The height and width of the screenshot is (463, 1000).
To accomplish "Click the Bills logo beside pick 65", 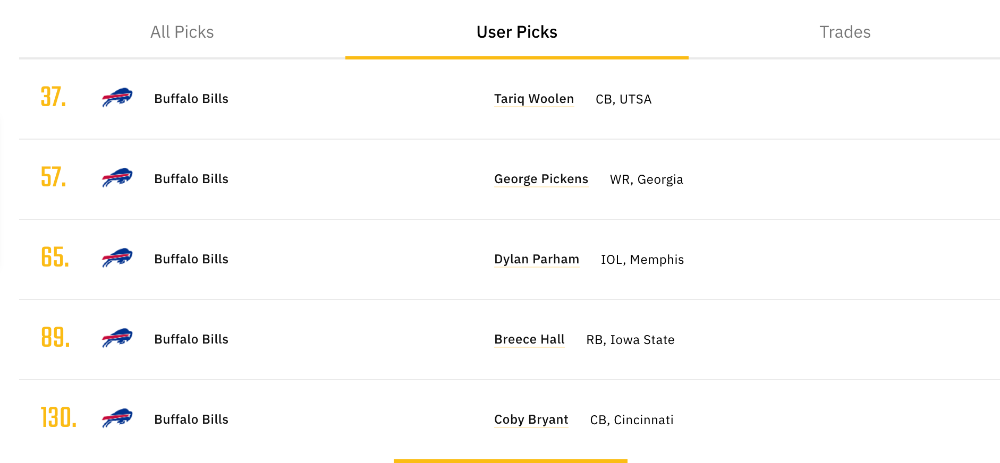I will 117,258.
